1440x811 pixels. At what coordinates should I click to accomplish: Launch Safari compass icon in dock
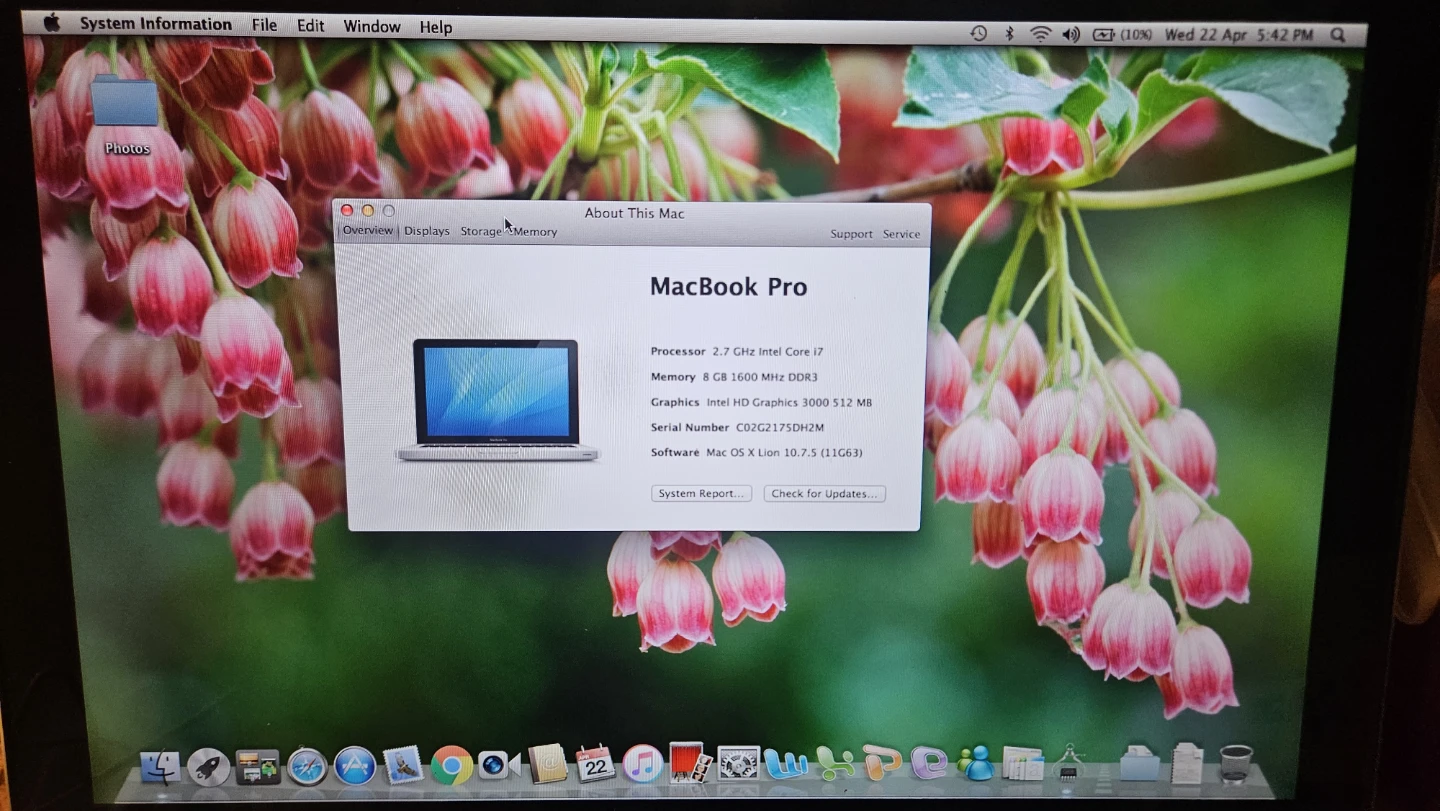307,767
